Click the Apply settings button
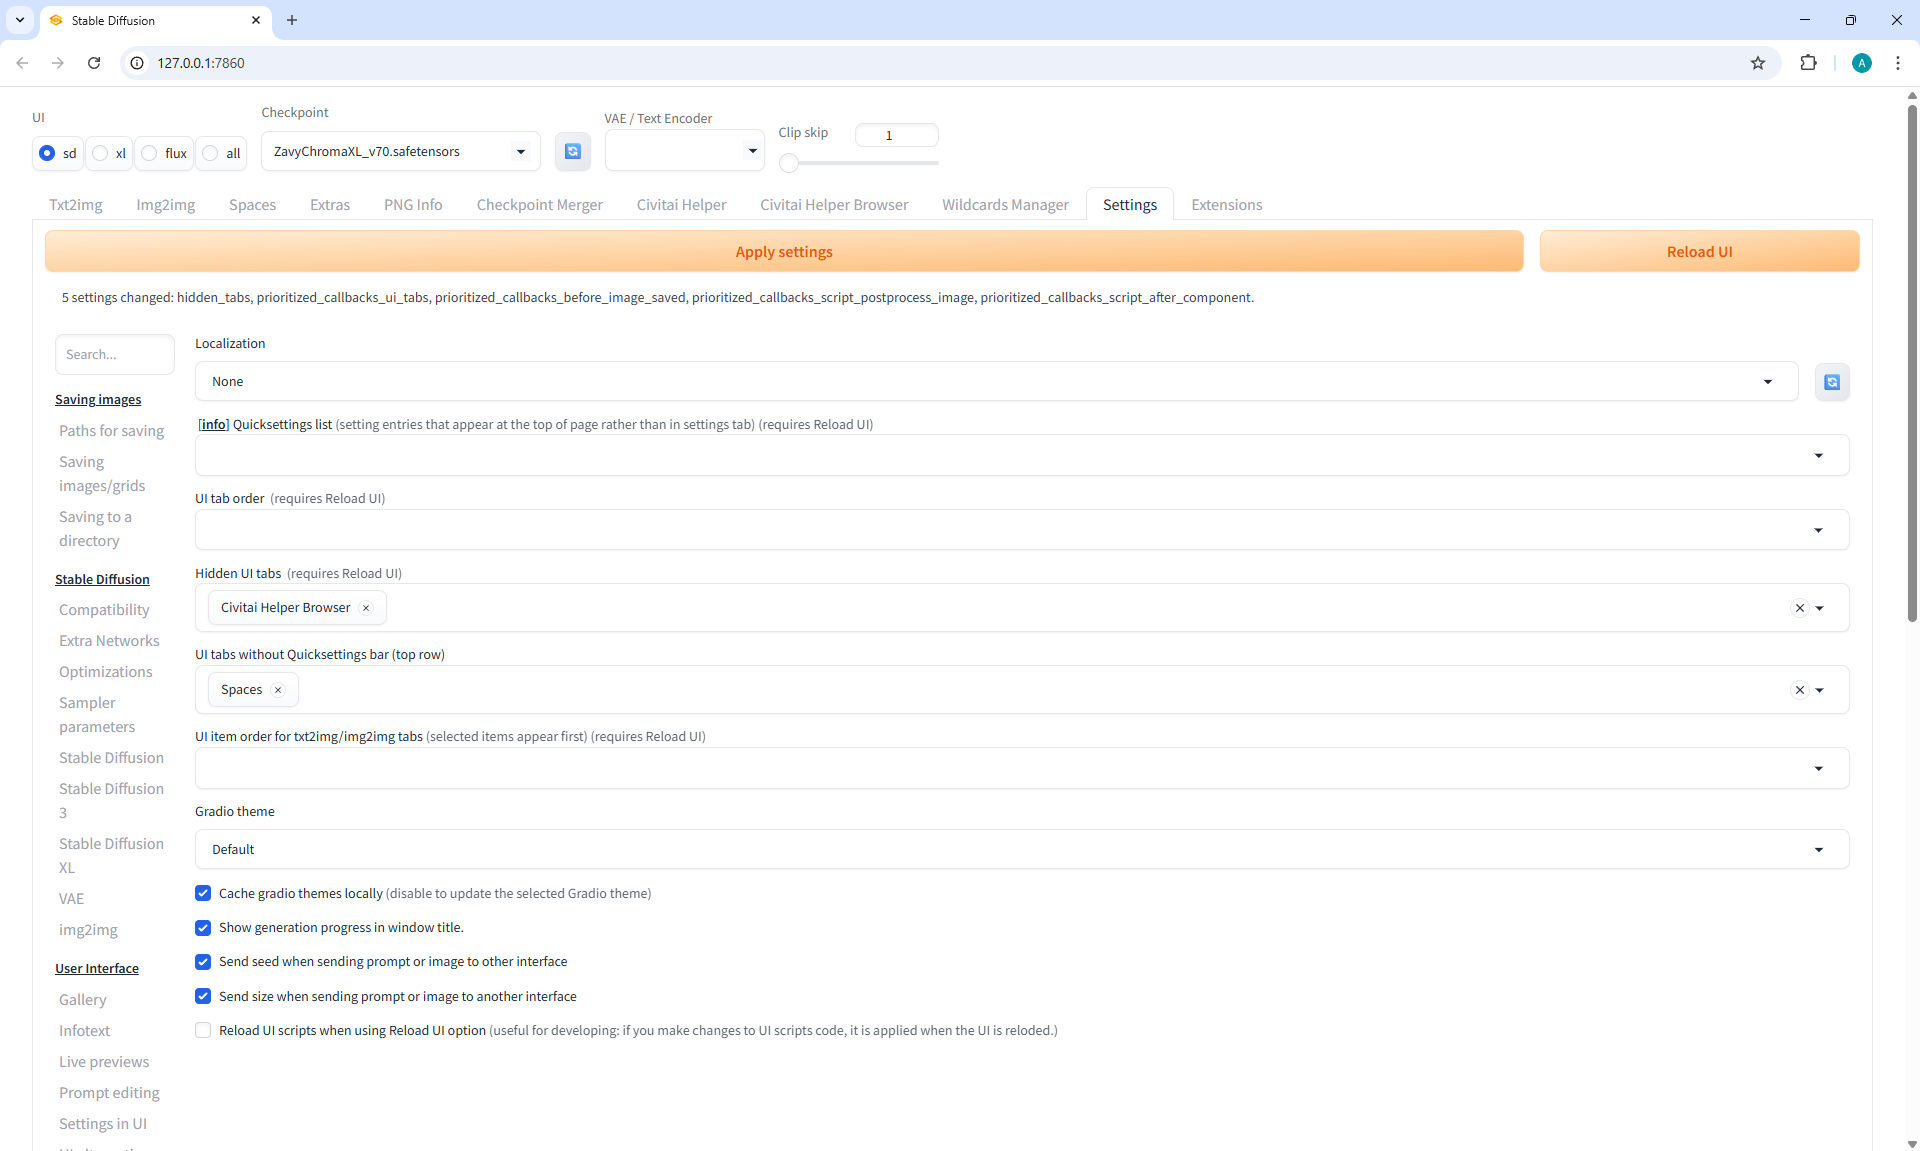 click(x=783, y=252)
